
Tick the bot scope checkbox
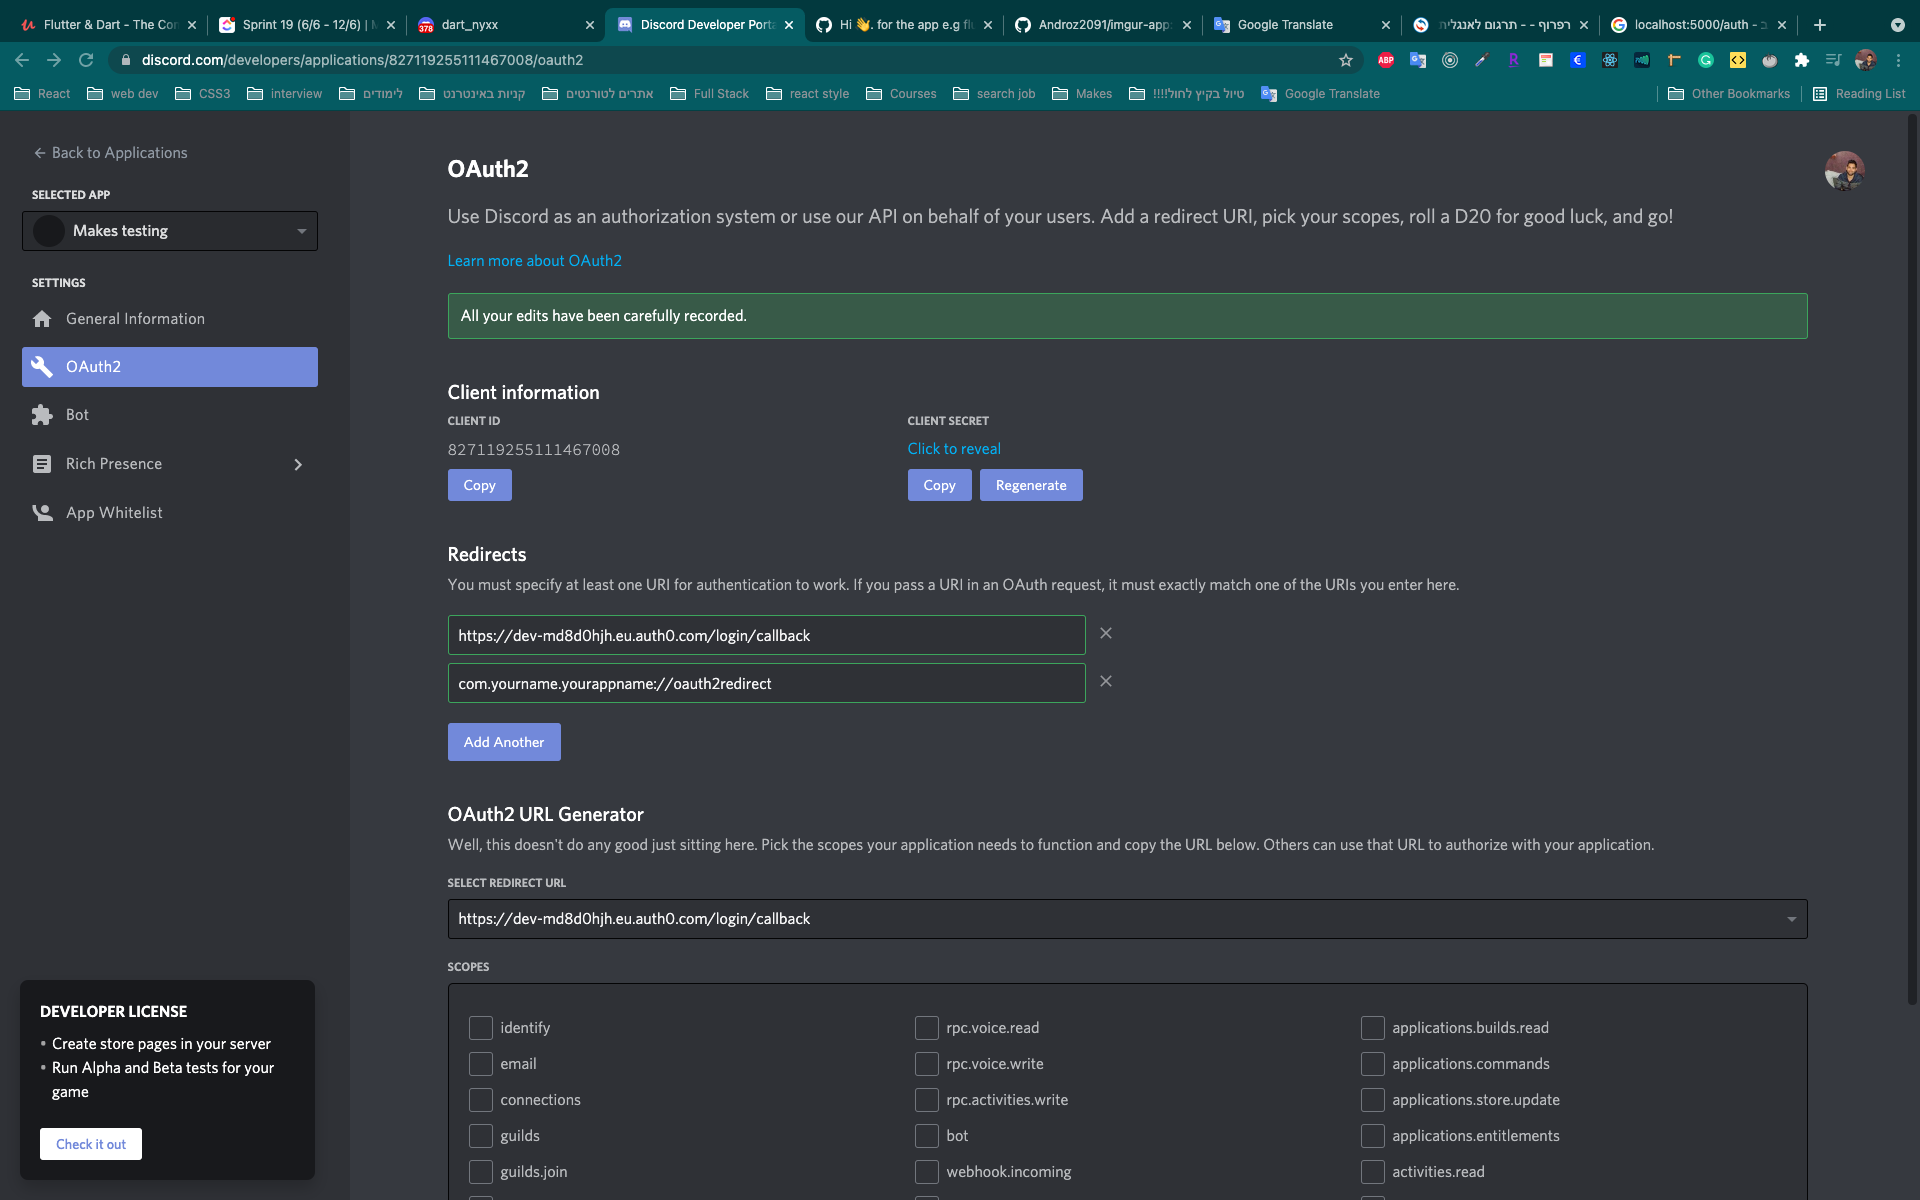click(x=927, y=1136)
